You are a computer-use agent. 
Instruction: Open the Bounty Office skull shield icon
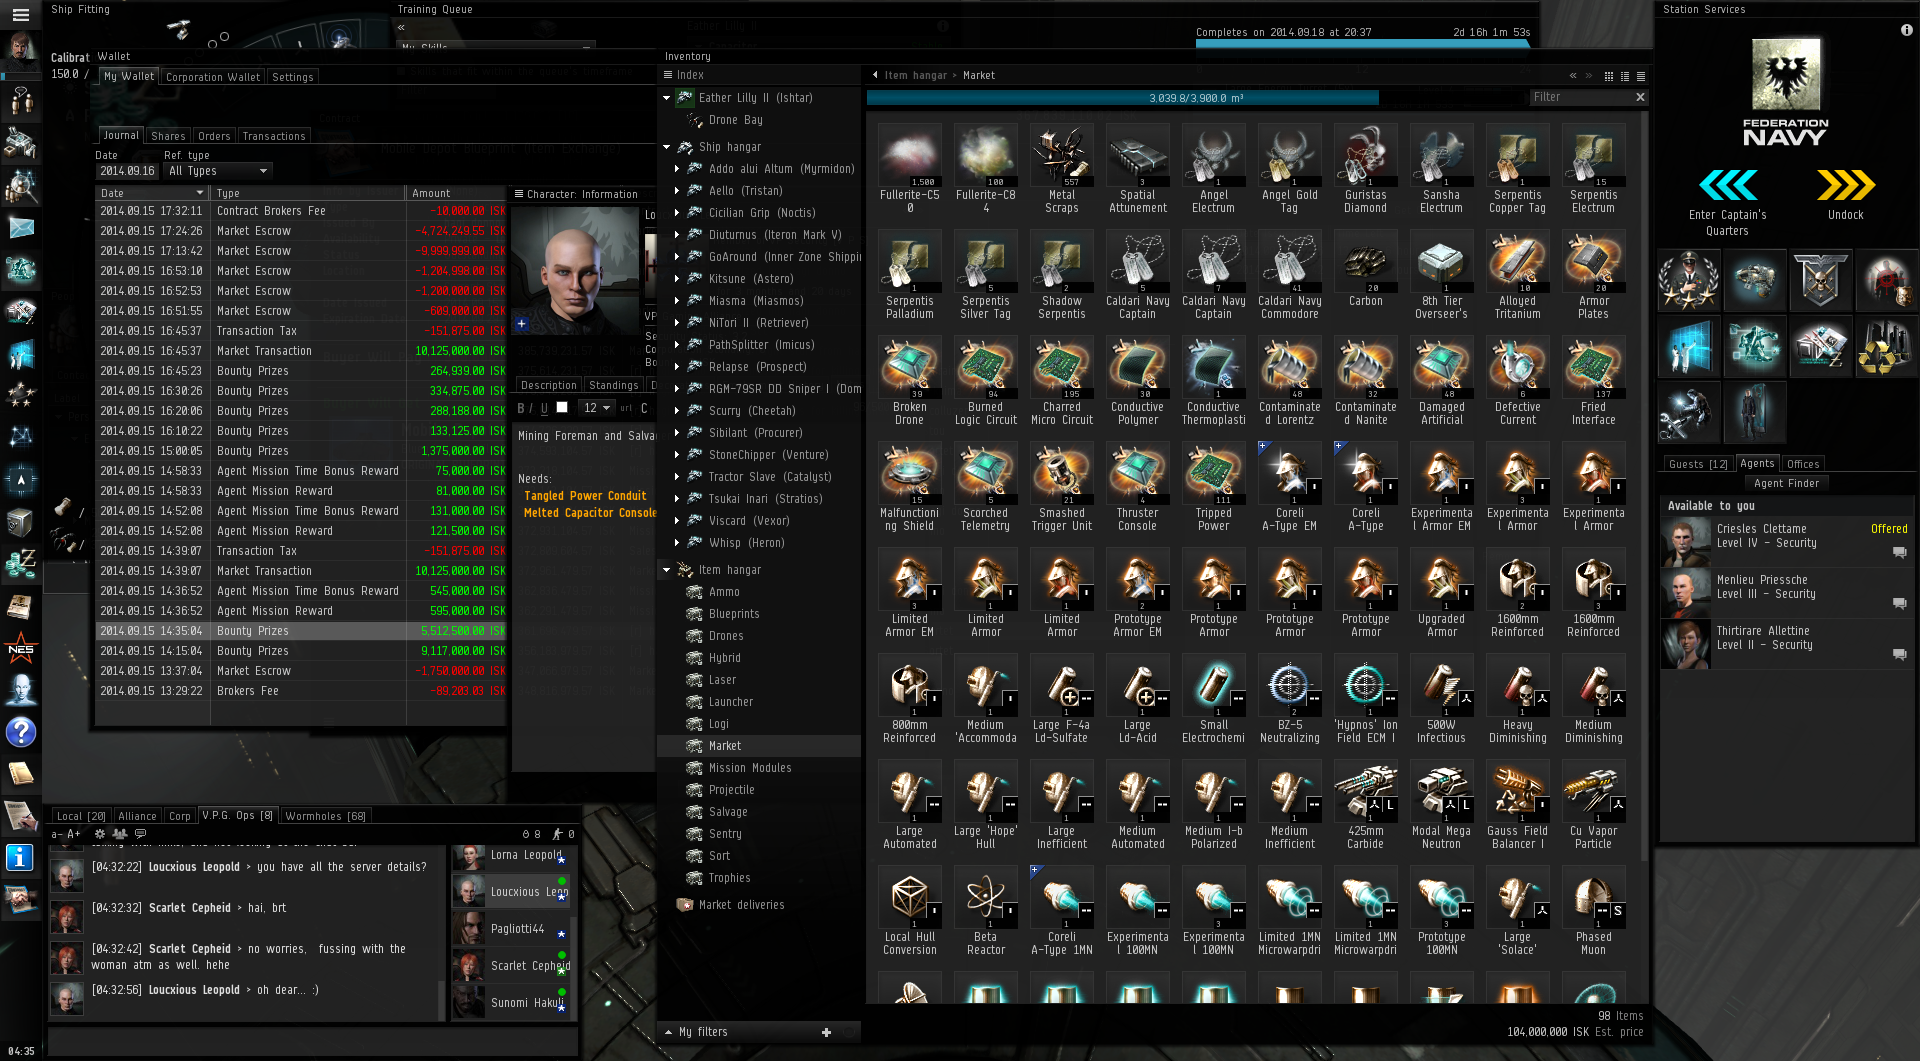coord(1819,281)
